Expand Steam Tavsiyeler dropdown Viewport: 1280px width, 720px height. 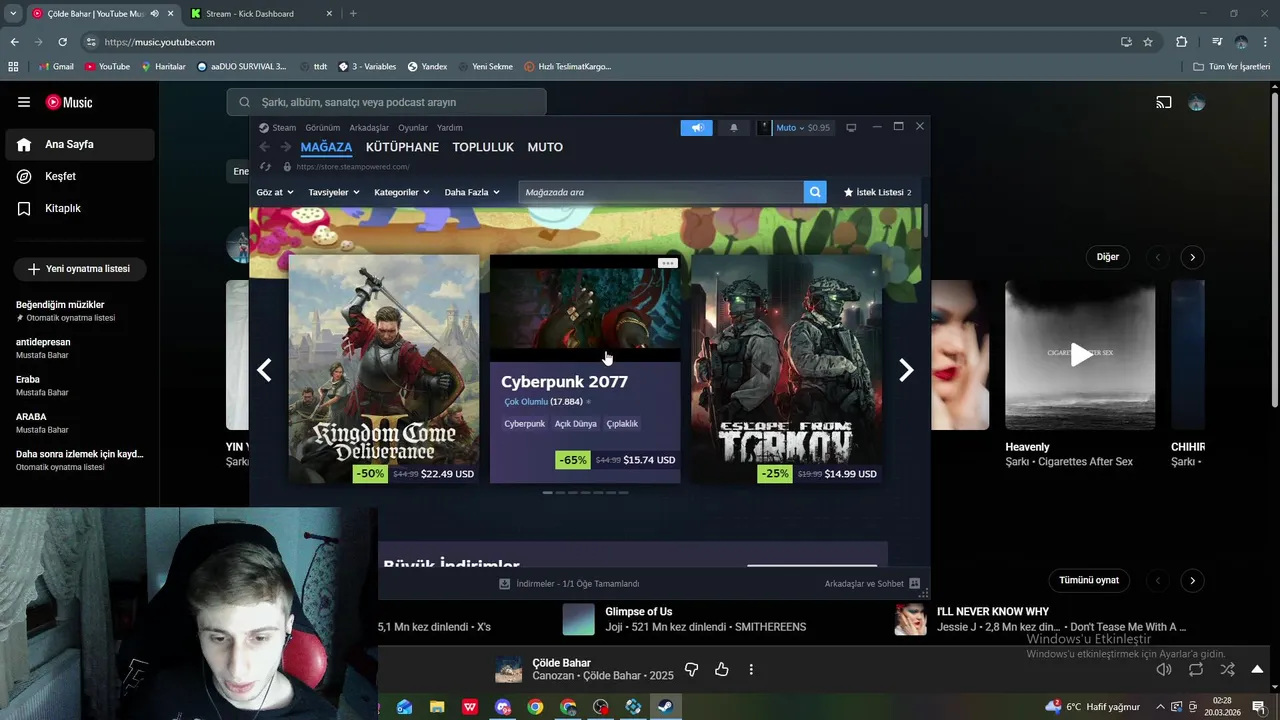pos(334,192)
